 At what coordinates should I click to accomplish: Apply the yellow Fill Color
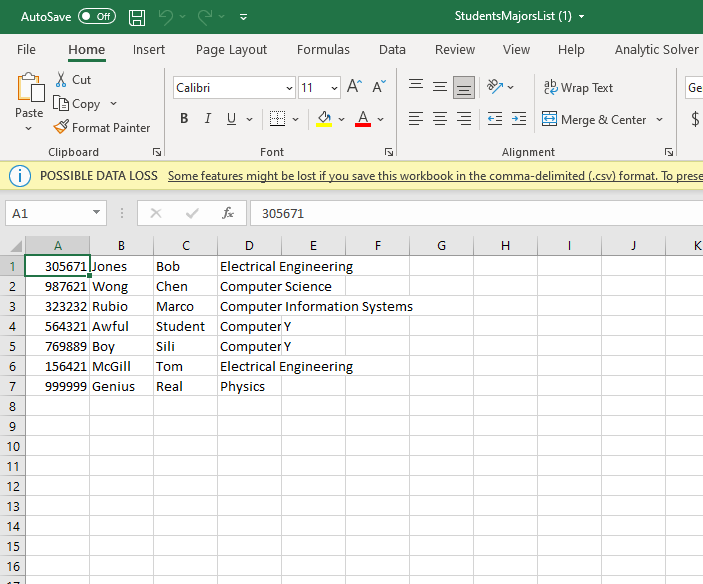pyautogui.click(x=324, y=119)
